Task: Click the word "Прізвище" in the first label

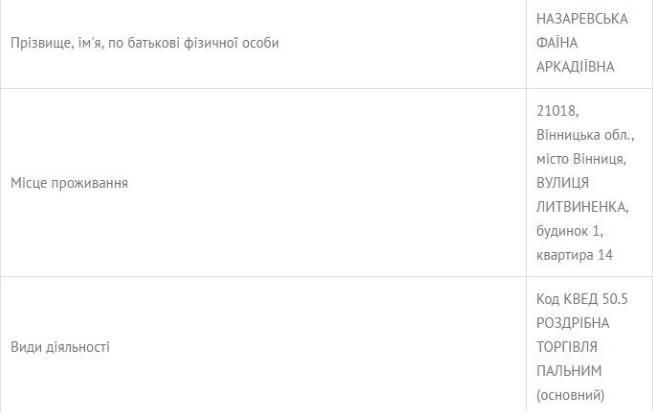Action: [x=37, y=43]
